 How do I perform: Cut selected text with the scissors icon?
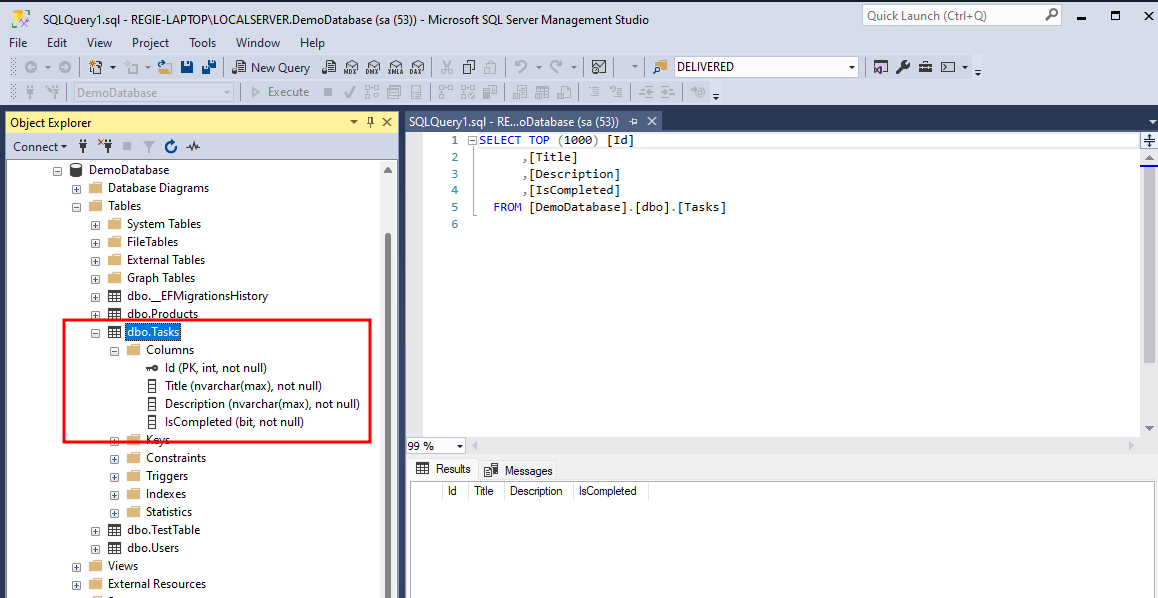(x=446, y=67)
